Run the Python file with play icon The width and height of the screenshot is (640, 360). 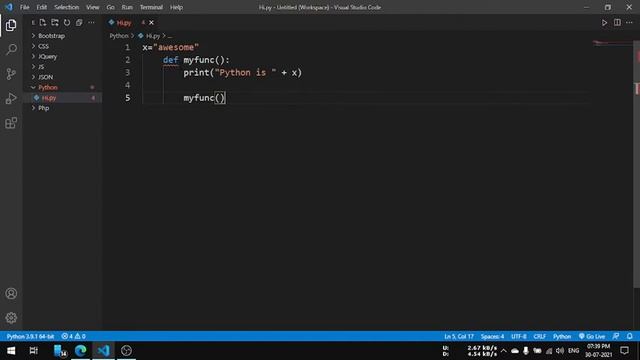pos(604,23)
